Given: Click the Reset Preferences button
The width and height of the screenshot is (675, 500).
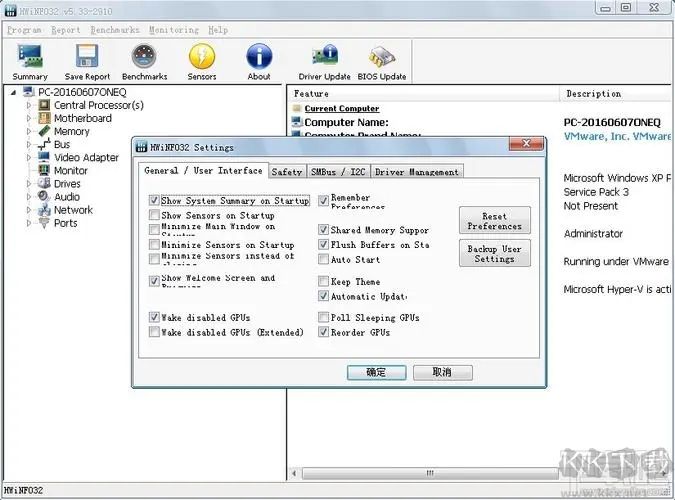Looking at the screenshot, I should pos(494,221).
